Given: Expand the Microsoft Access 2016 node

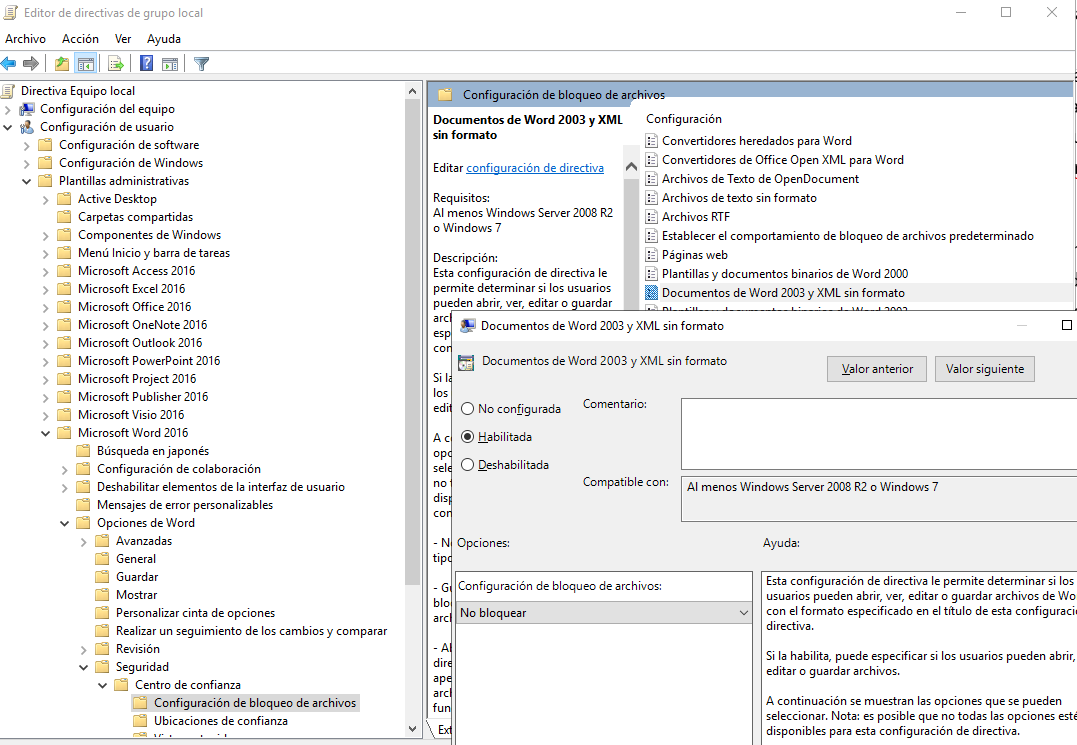Looking at the screenshot, I should click(x=46, y=271).
